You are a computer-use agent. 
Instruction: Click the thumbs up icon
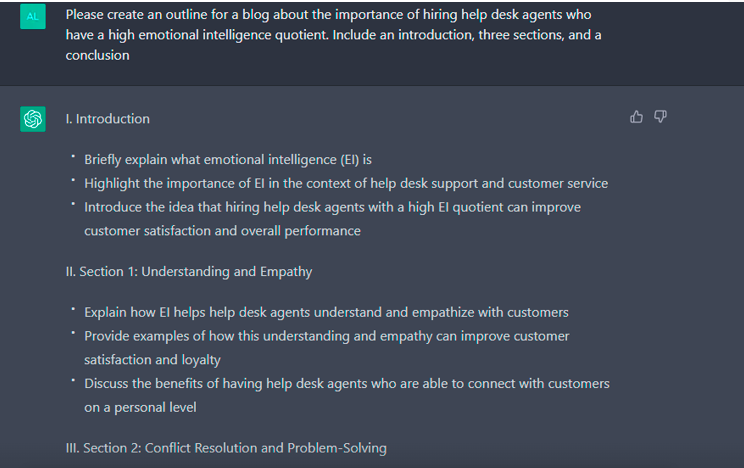pos(636,117)
